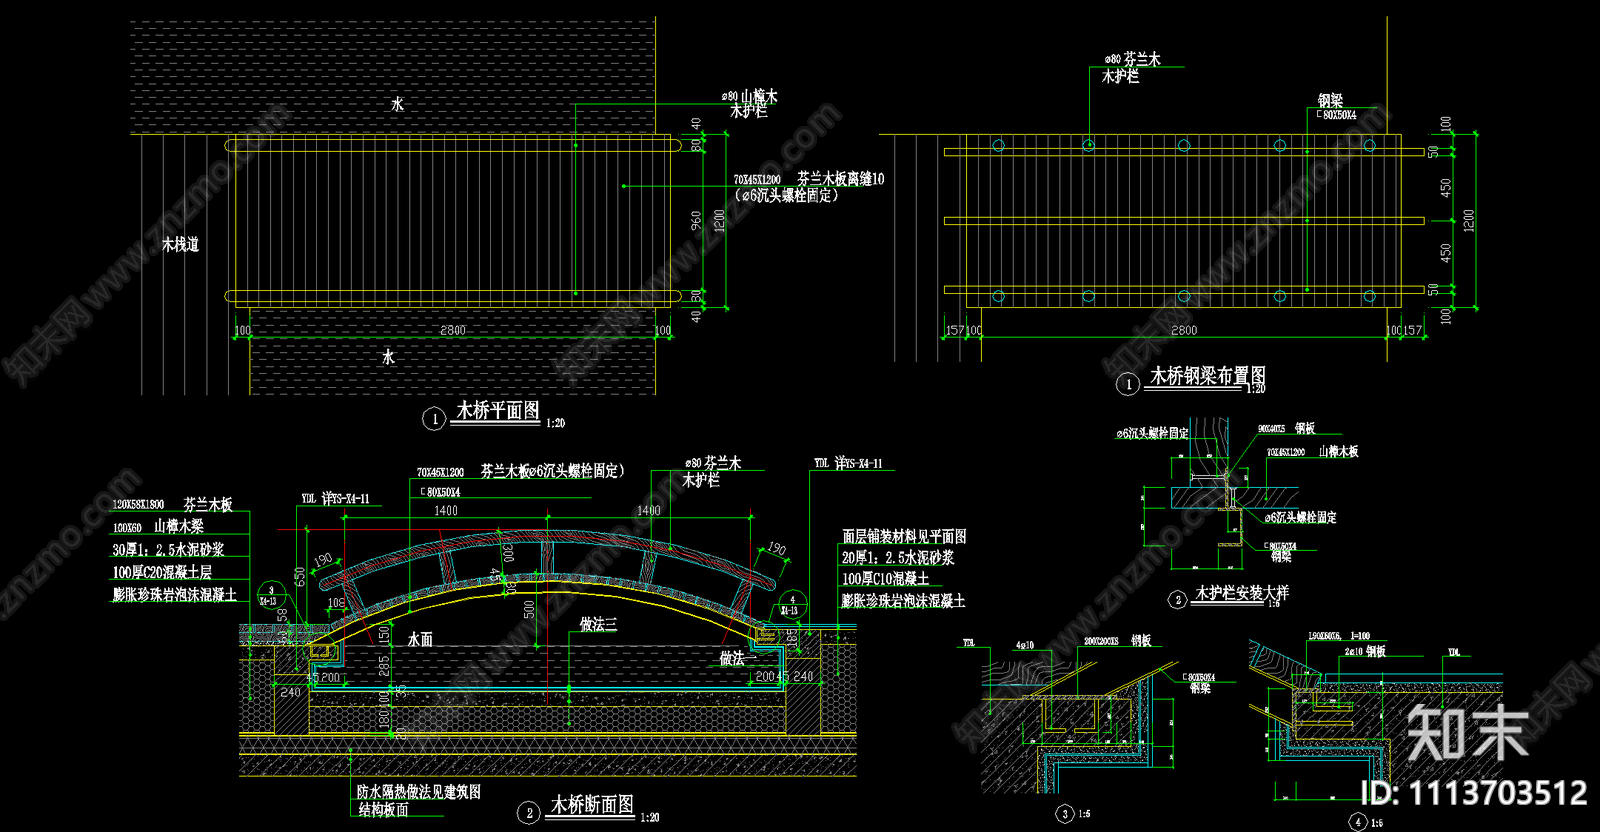Select the 水面 label in section drawing
This screenshot has height=832, width=1600.
pyautogui.click(x=420, y=639)
